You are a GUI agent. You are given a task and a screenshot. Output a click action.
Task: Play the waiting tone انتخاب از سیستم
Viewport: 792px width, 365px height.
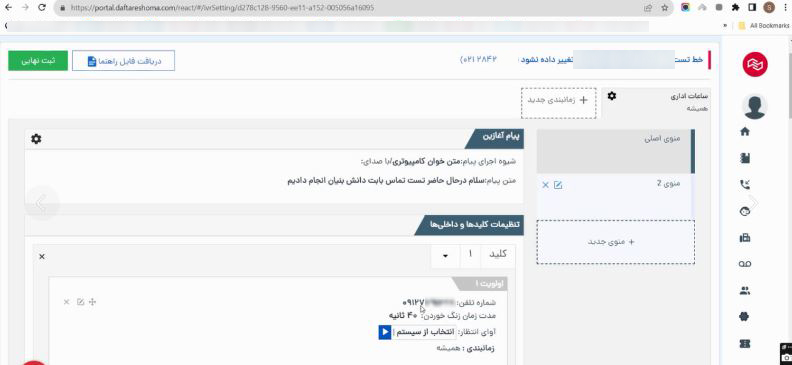pos(384,332)
